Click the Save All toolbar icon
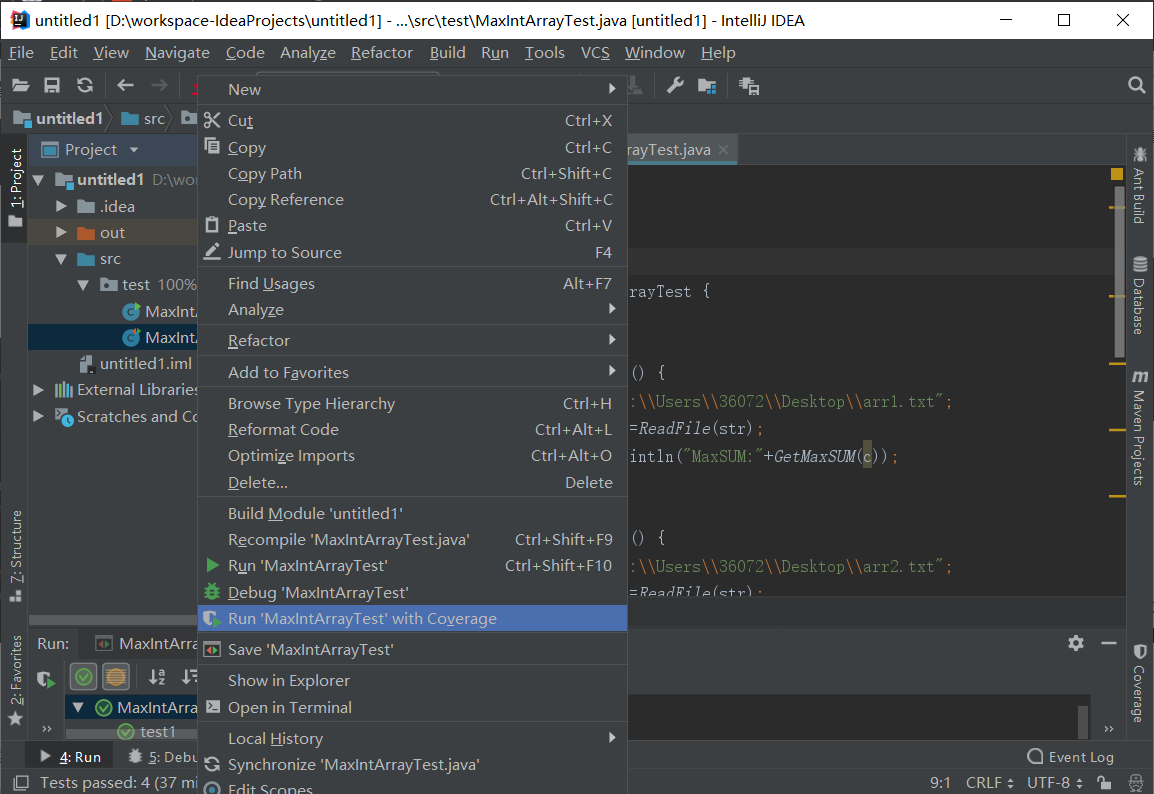The image size is (1154, 794). click(52, 86)
